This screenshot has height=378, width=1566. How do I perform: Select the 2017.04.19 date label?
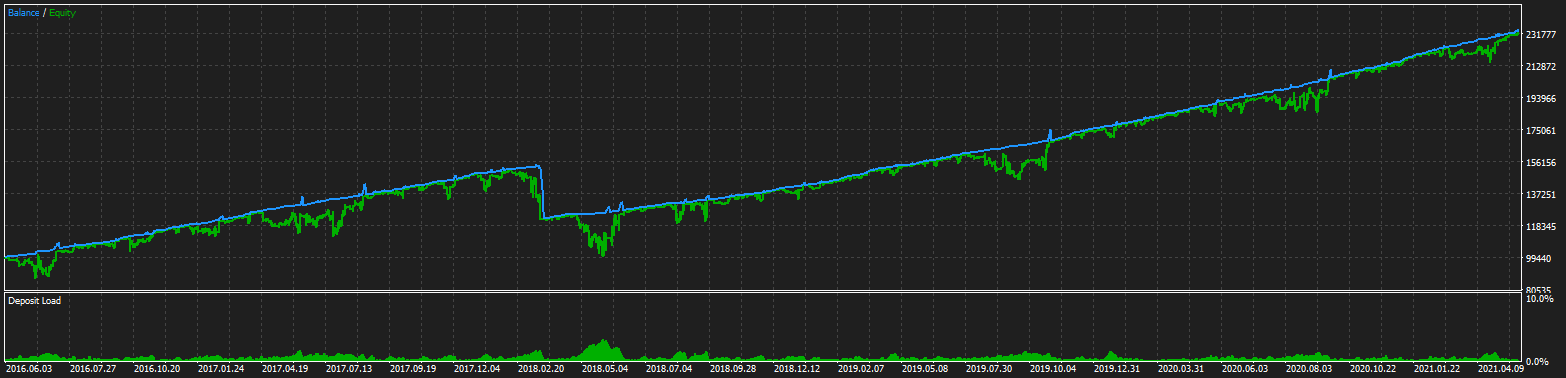(x=286, y=369)
